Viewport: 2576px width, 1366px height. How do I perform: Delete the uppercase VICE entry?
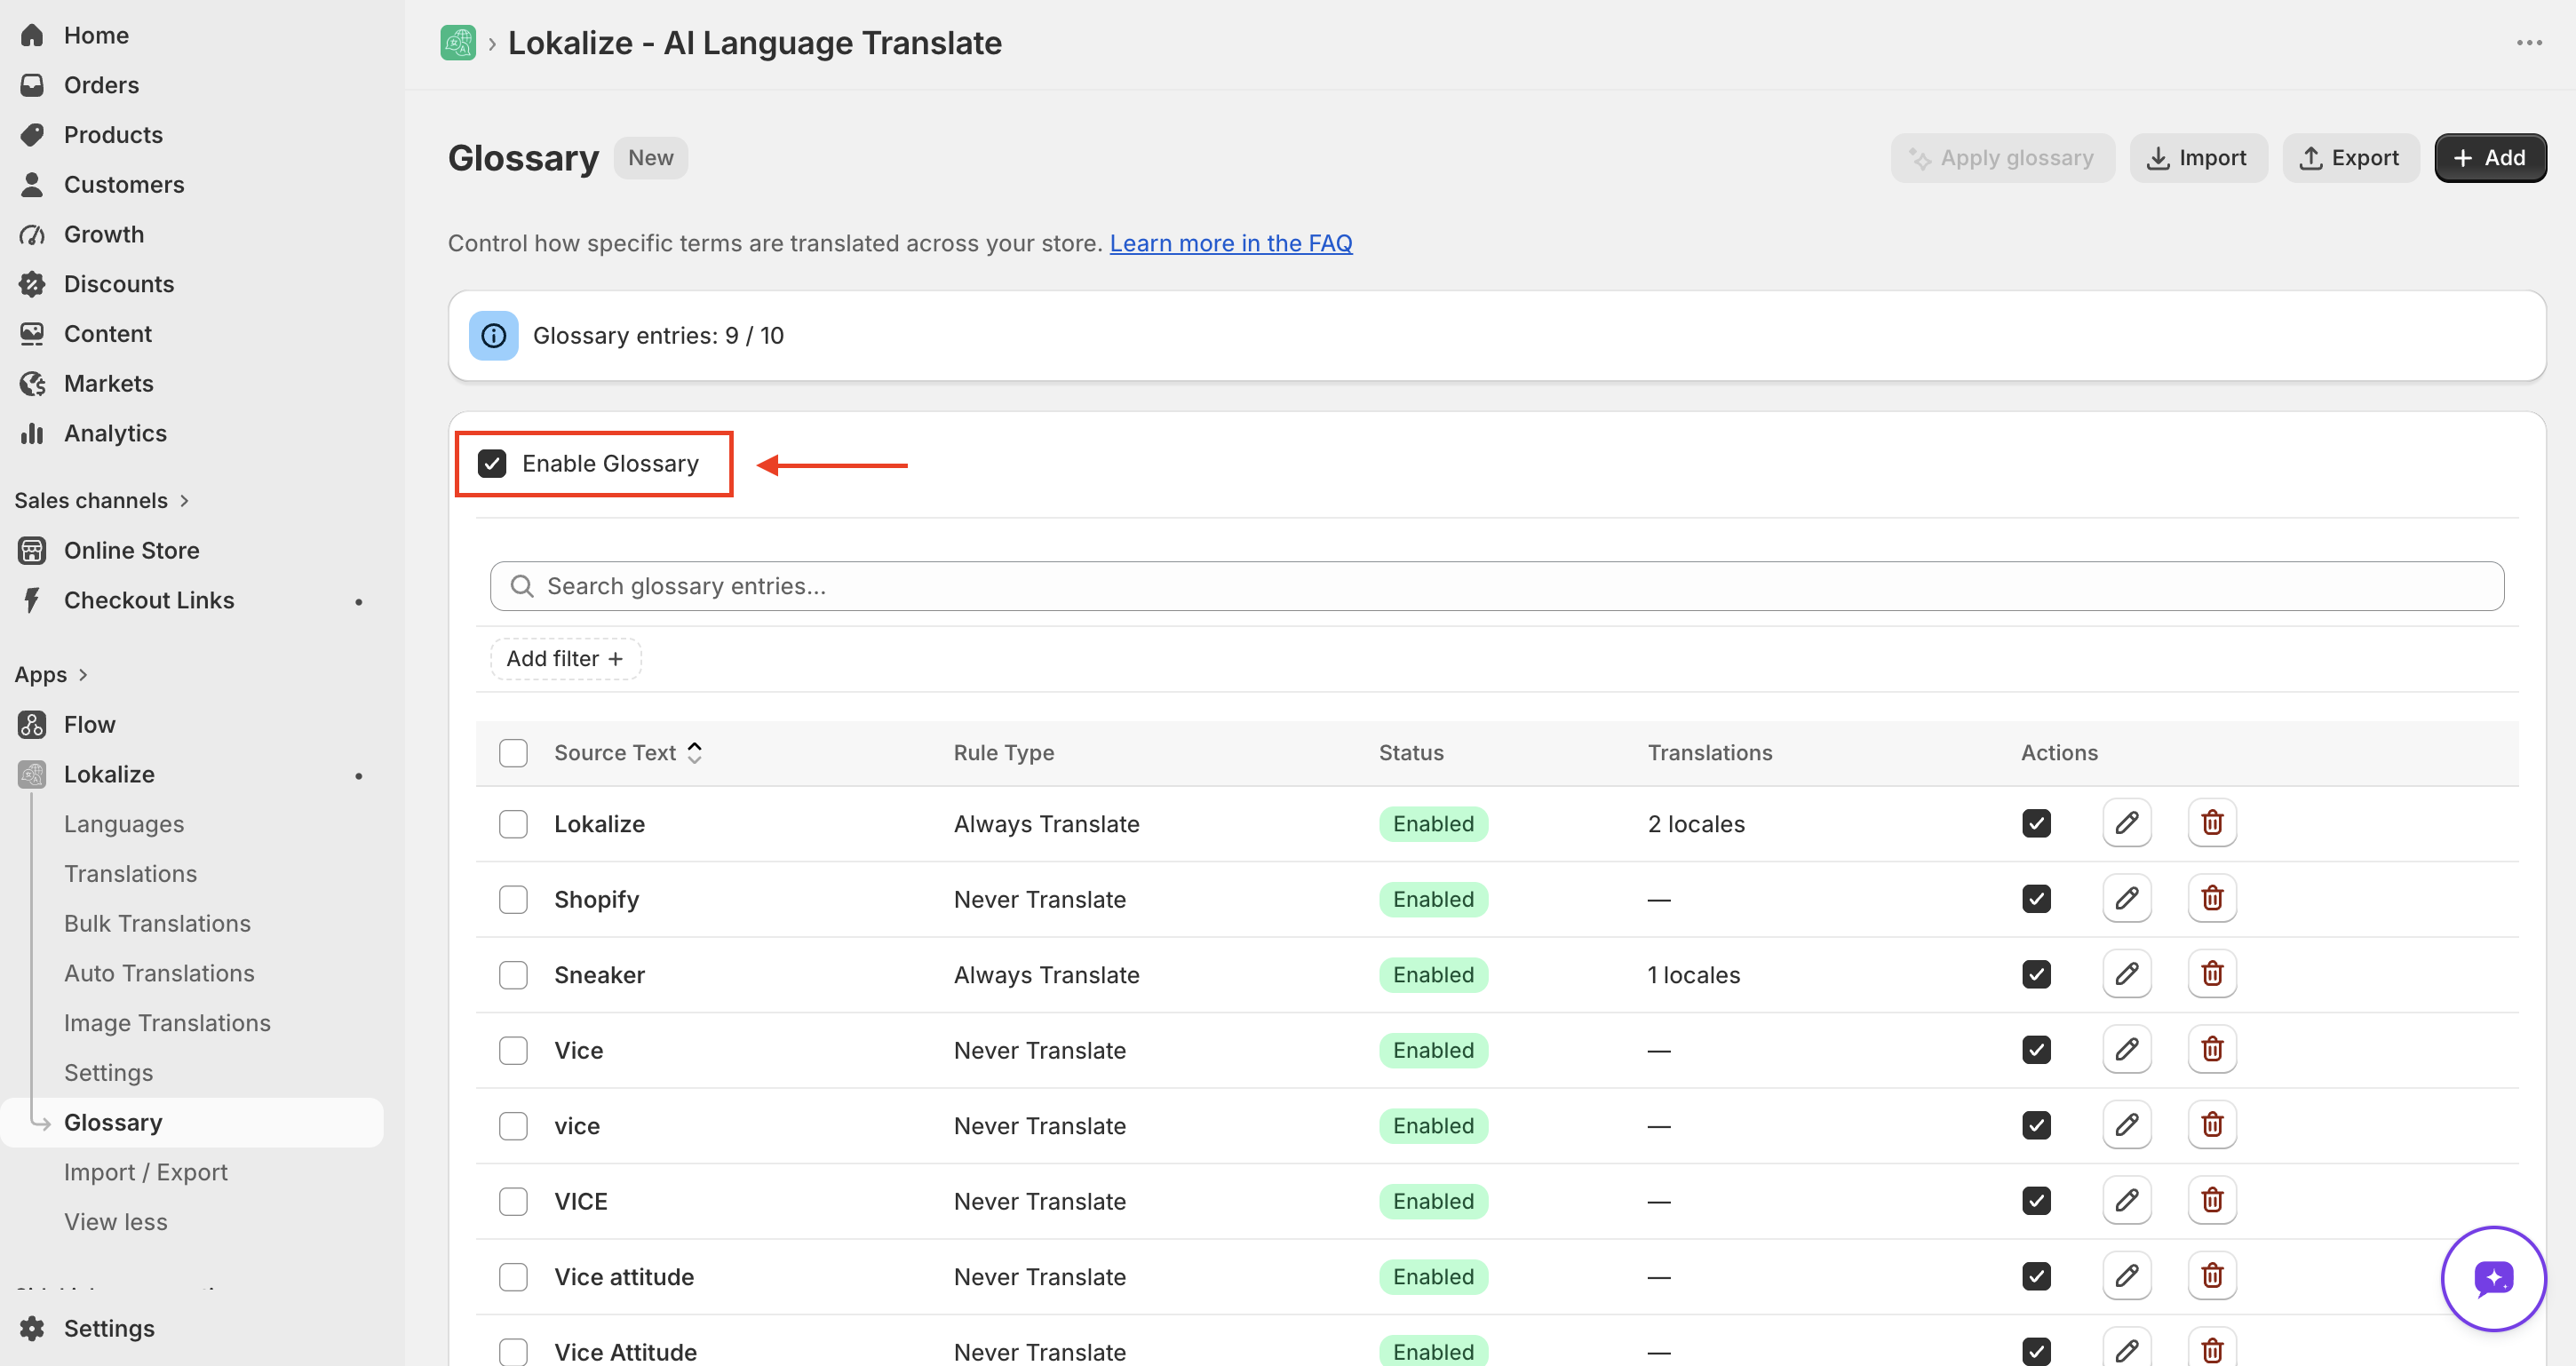[x=2211, y=1201]
